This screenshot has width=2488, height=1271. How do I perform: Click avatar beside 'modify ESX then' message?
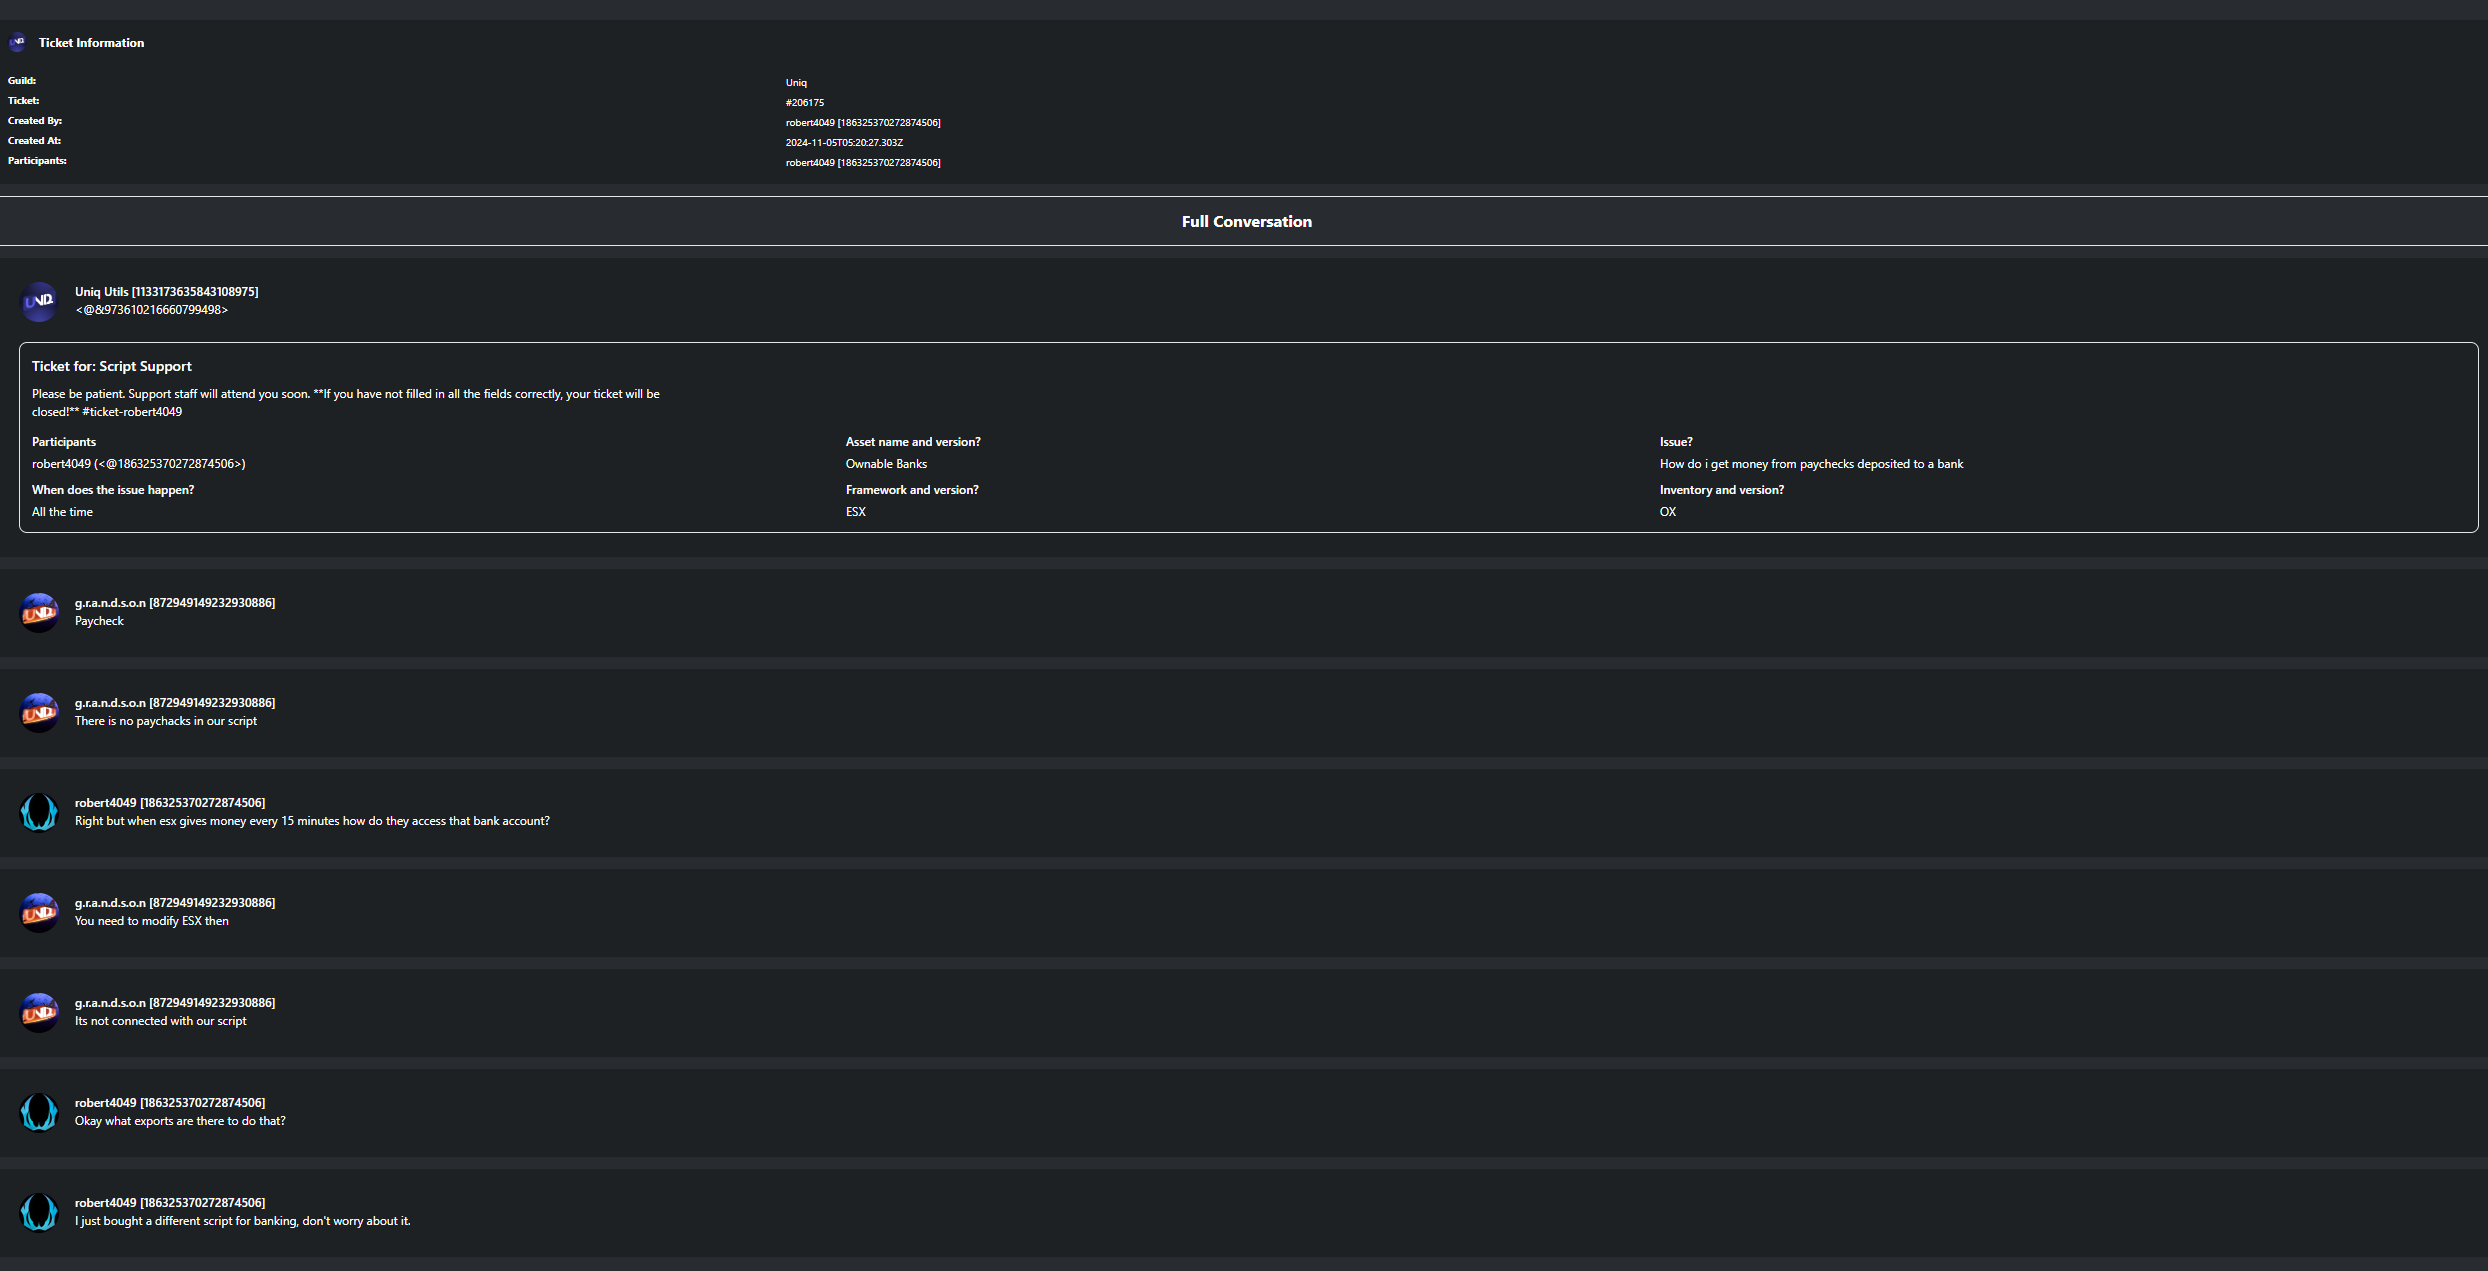(39, 912)
